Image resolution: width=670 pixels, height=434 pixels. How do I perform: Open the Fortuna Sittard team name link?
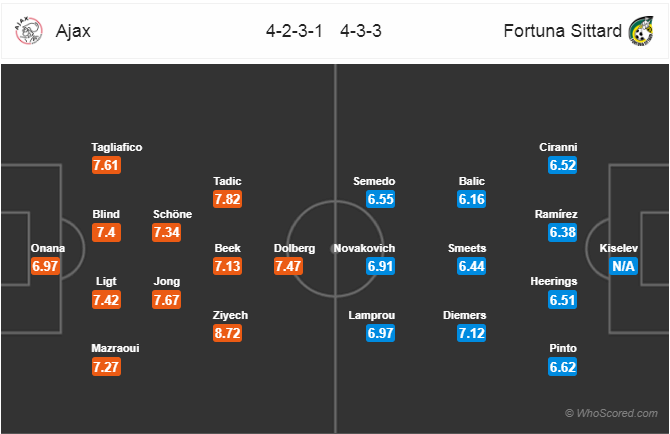click(560, 31)
